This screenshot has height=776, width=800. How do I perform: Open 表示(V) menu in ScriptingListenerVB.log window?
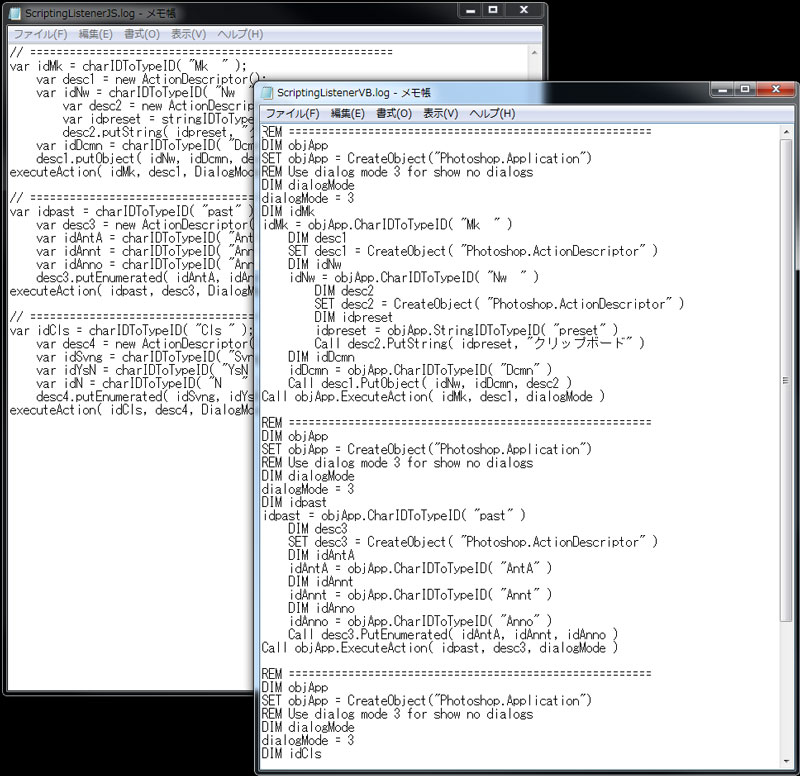[x=440, y=113]
